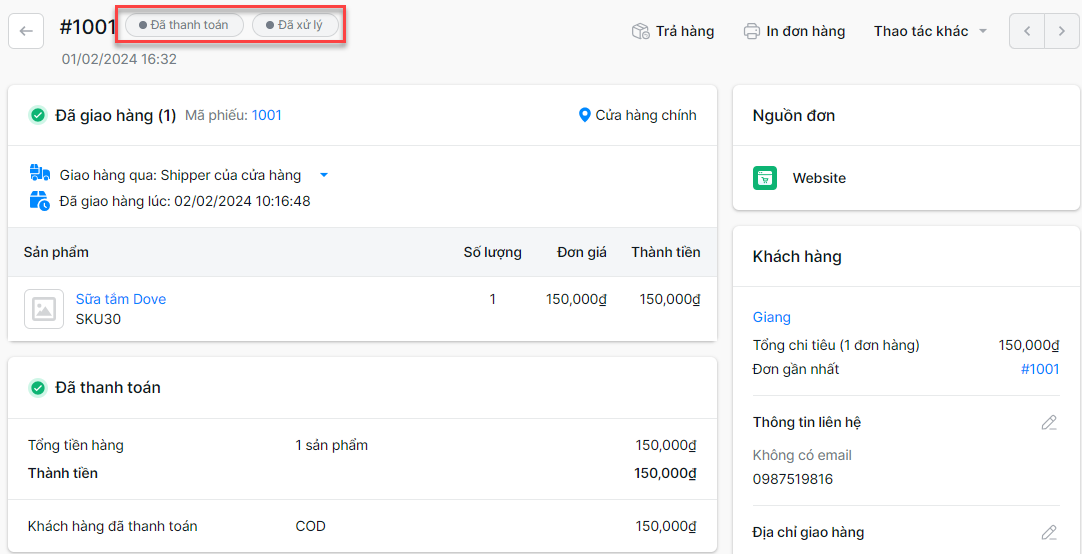Go to the previous order
Screen dimensions: 1082x554
pos(1026,31)
